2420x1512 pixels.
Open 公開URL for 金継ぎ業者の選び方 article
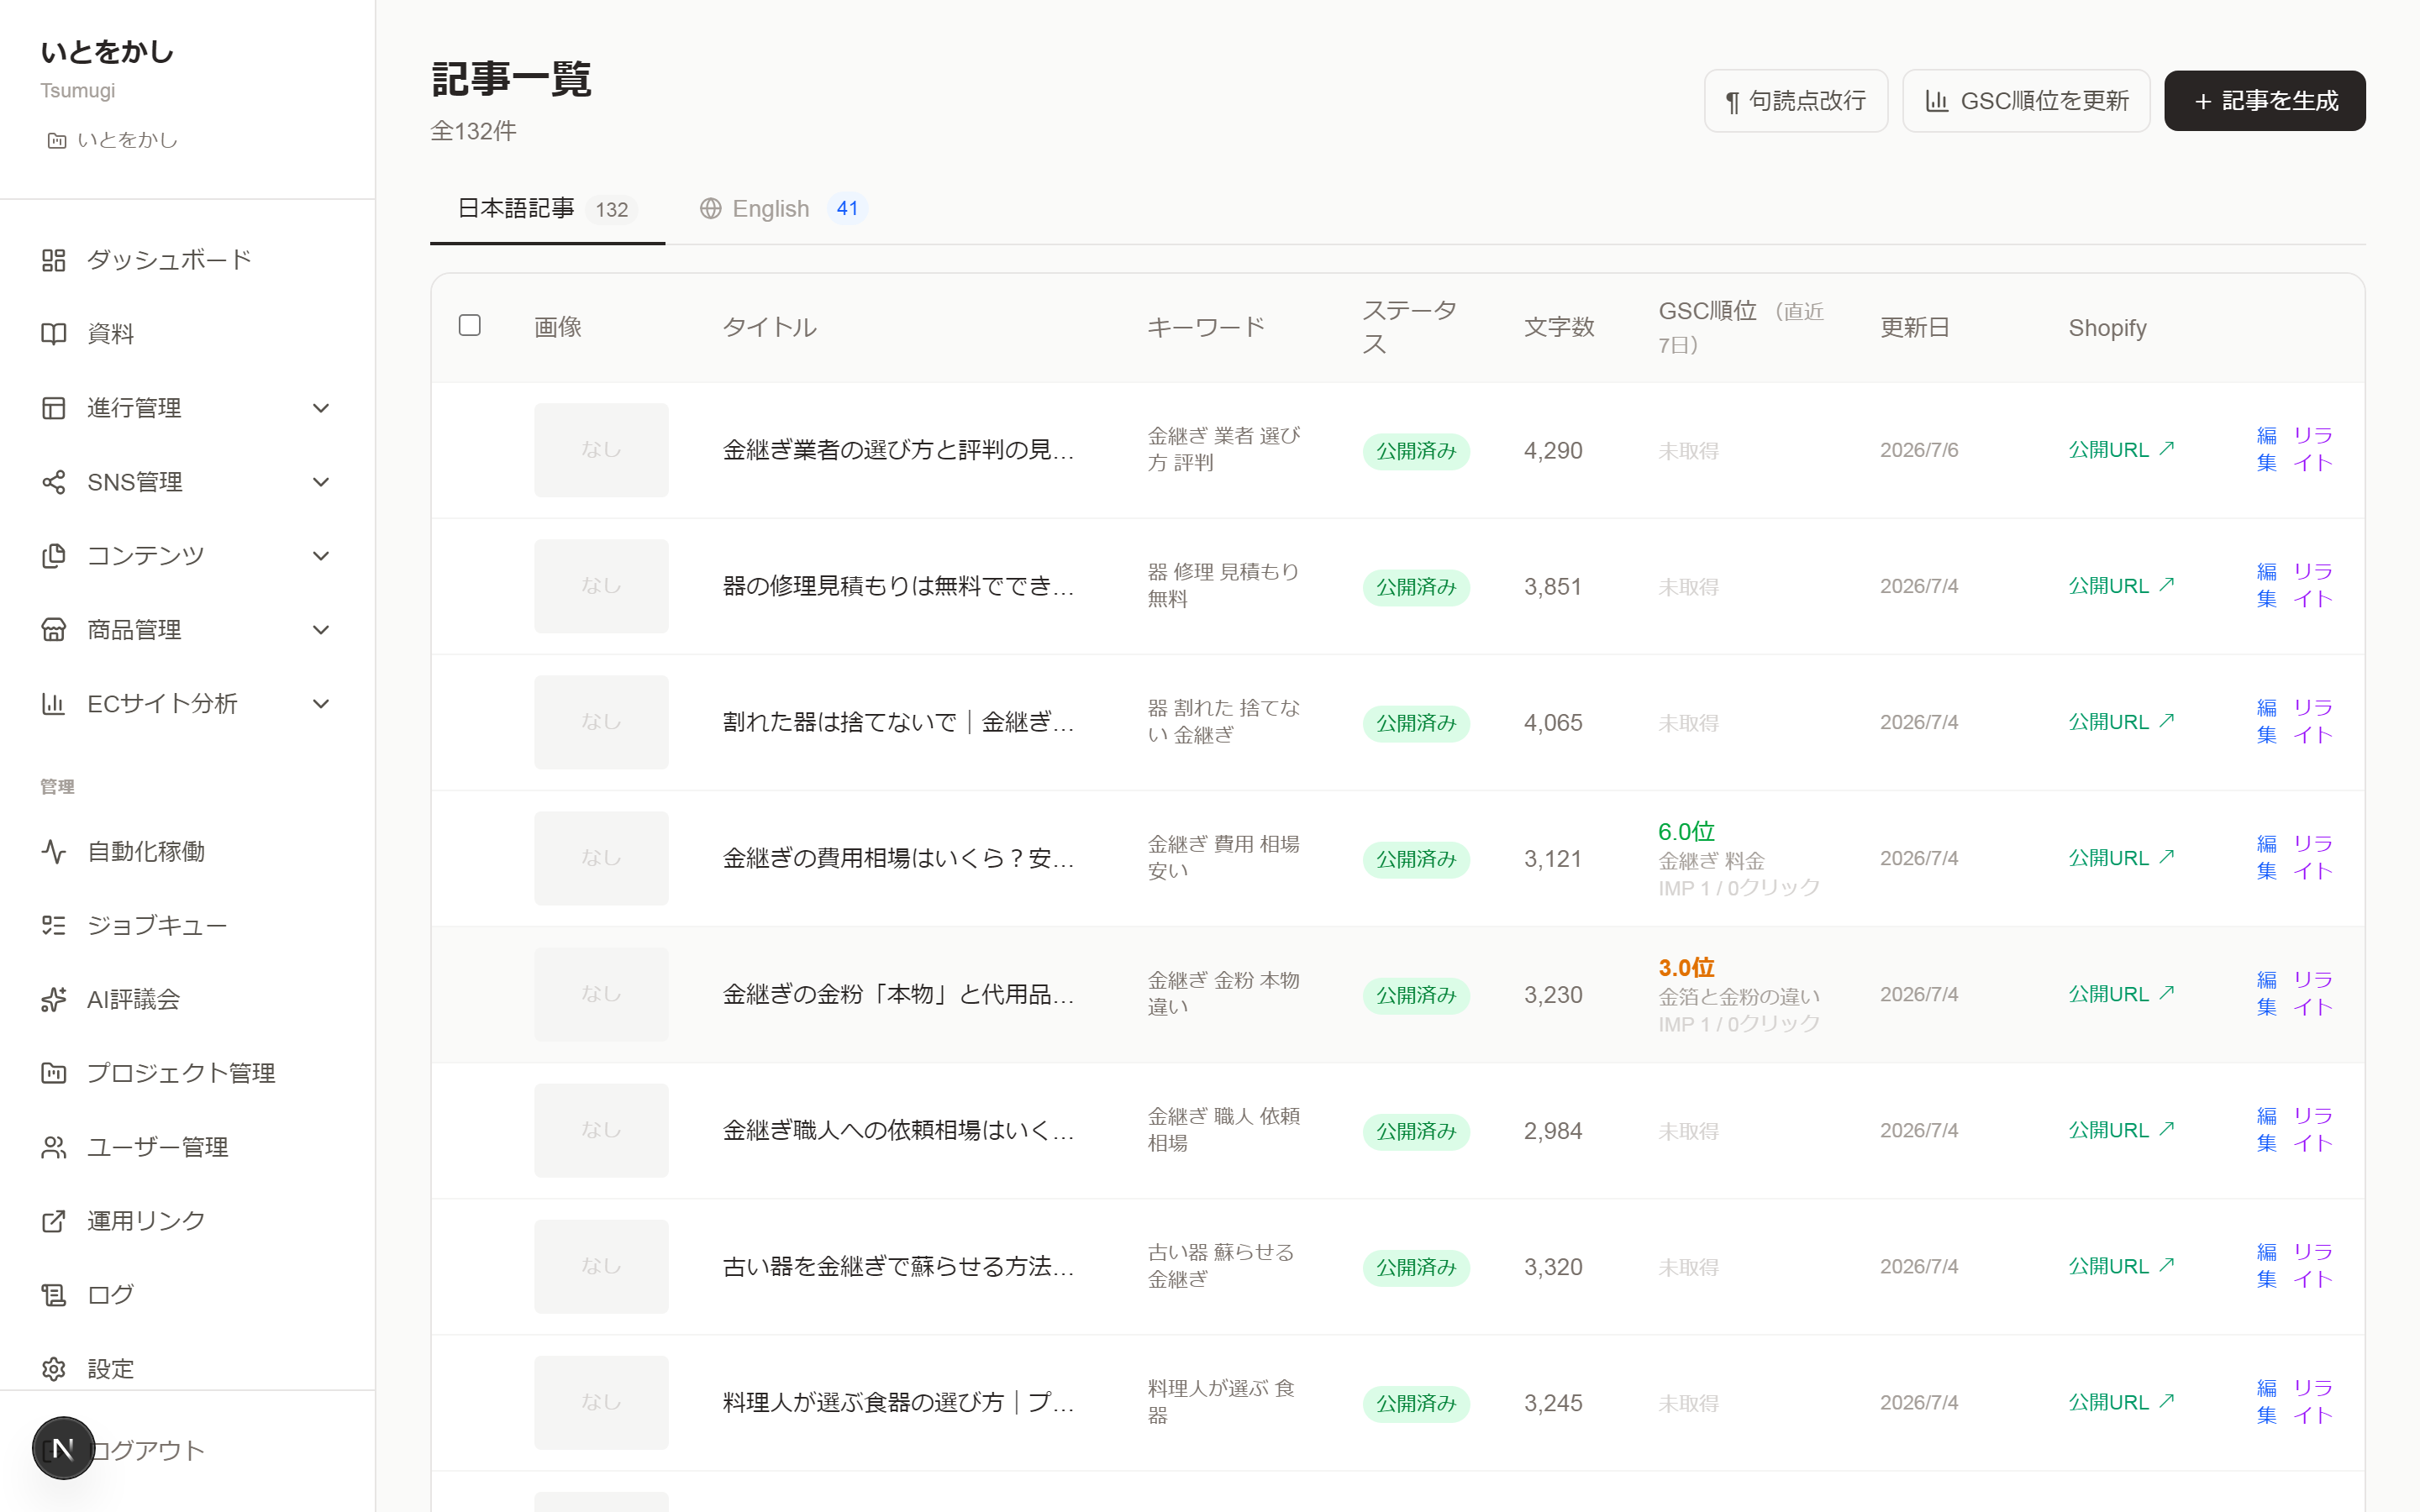click(2121, 450)
